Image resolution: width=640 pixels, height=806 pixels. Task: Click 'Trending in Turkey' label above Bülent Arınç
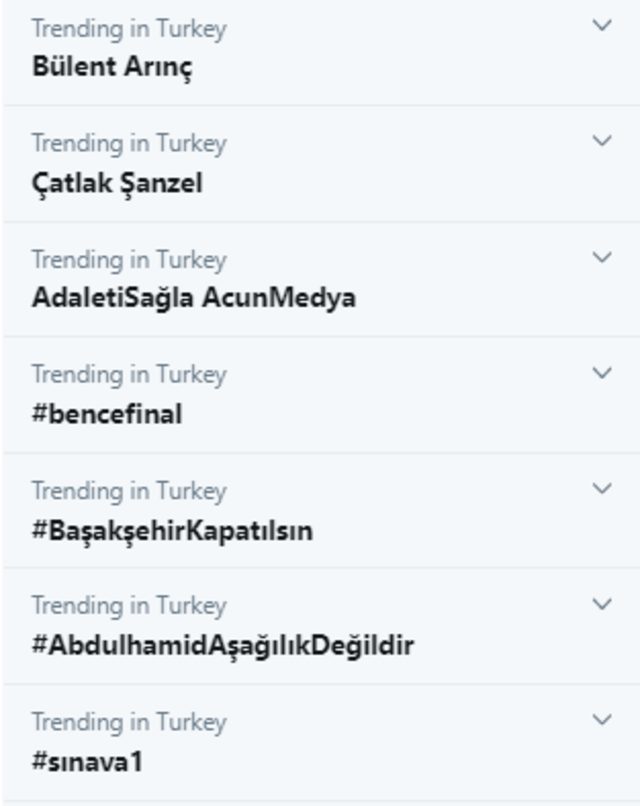point(129,28)
